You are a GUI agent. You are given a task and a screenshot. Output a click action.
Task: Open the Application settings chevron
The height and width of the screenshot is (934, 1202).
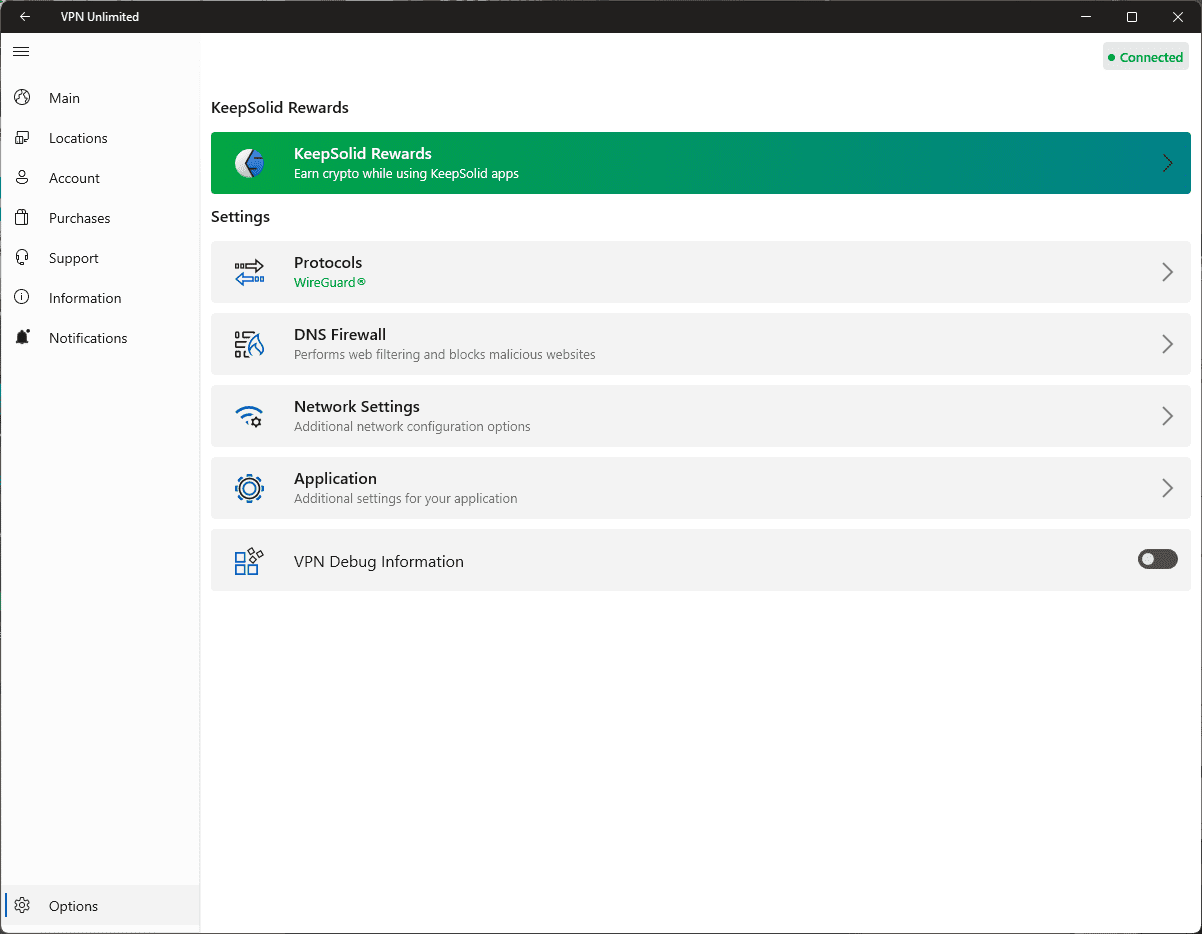[x=1167, y=488]
